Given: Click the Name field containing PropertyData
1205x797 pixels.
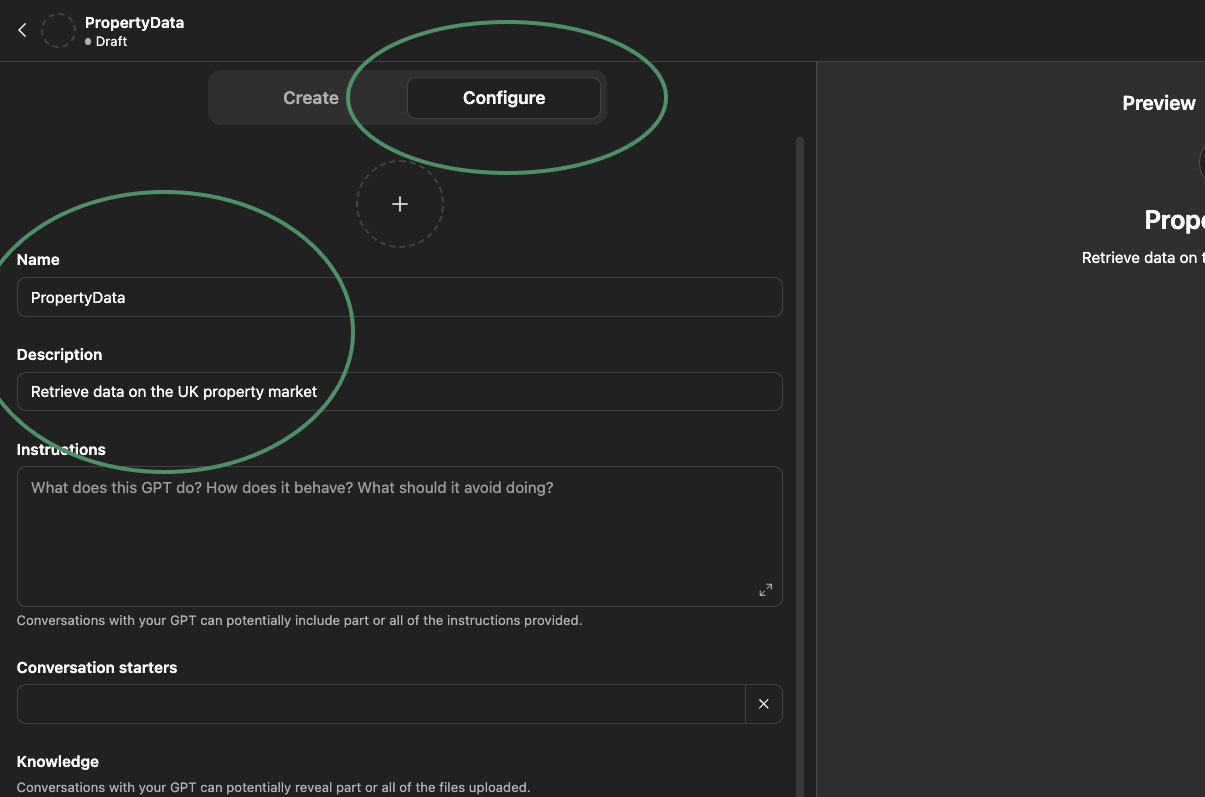Looking at the screenshot, I should [400, 297].
